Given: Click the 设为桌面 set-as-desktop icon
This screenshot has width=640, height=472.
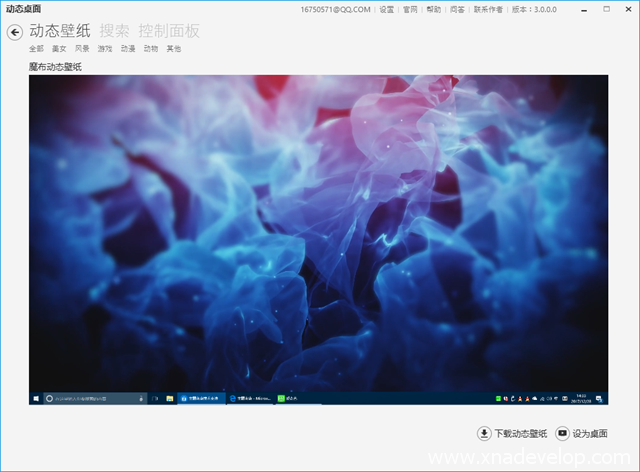Looking at the screenshot, I should point(562,433).
